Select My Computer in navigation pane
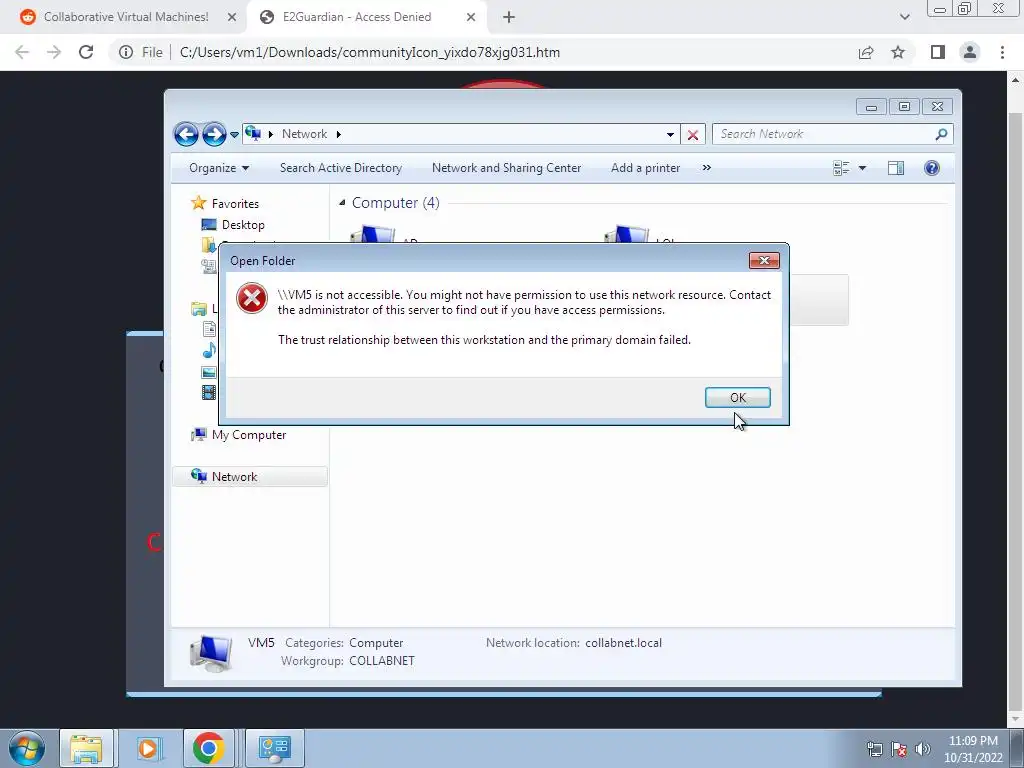The image size is (1024, 768). point(249,435)
